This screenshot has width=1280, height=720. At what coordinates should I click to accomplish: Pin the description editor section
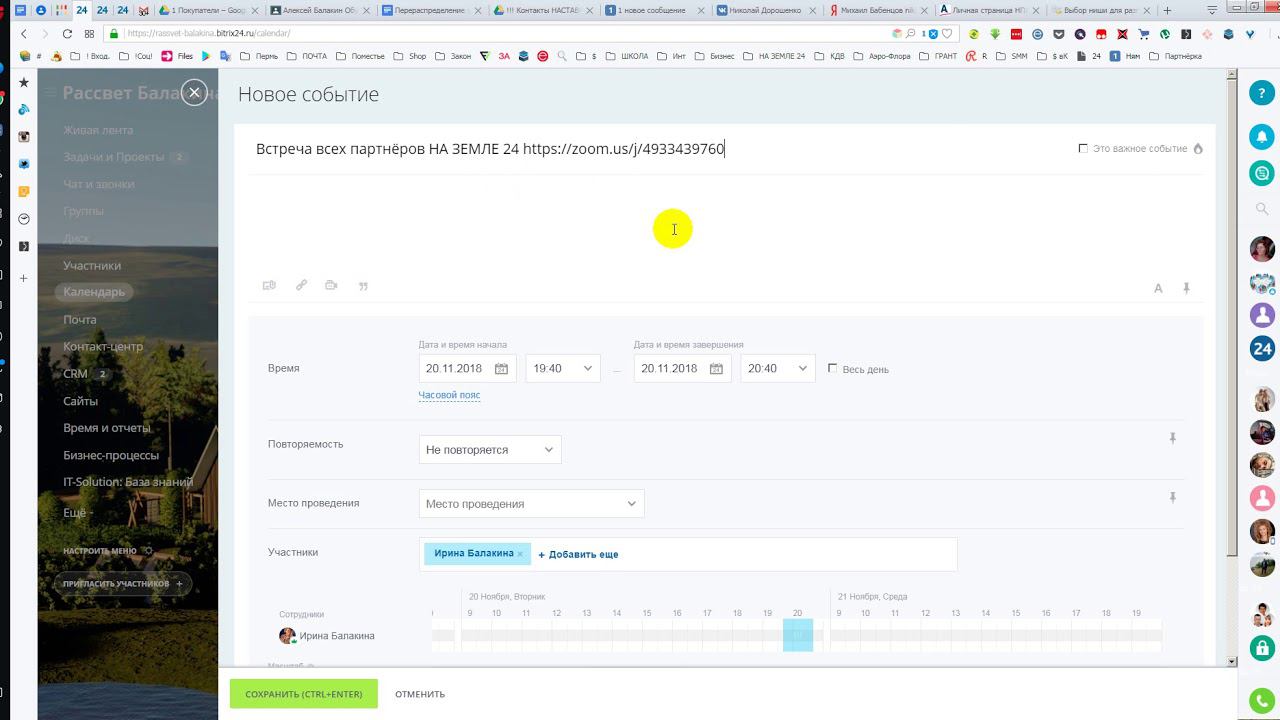pos(1187,288)
